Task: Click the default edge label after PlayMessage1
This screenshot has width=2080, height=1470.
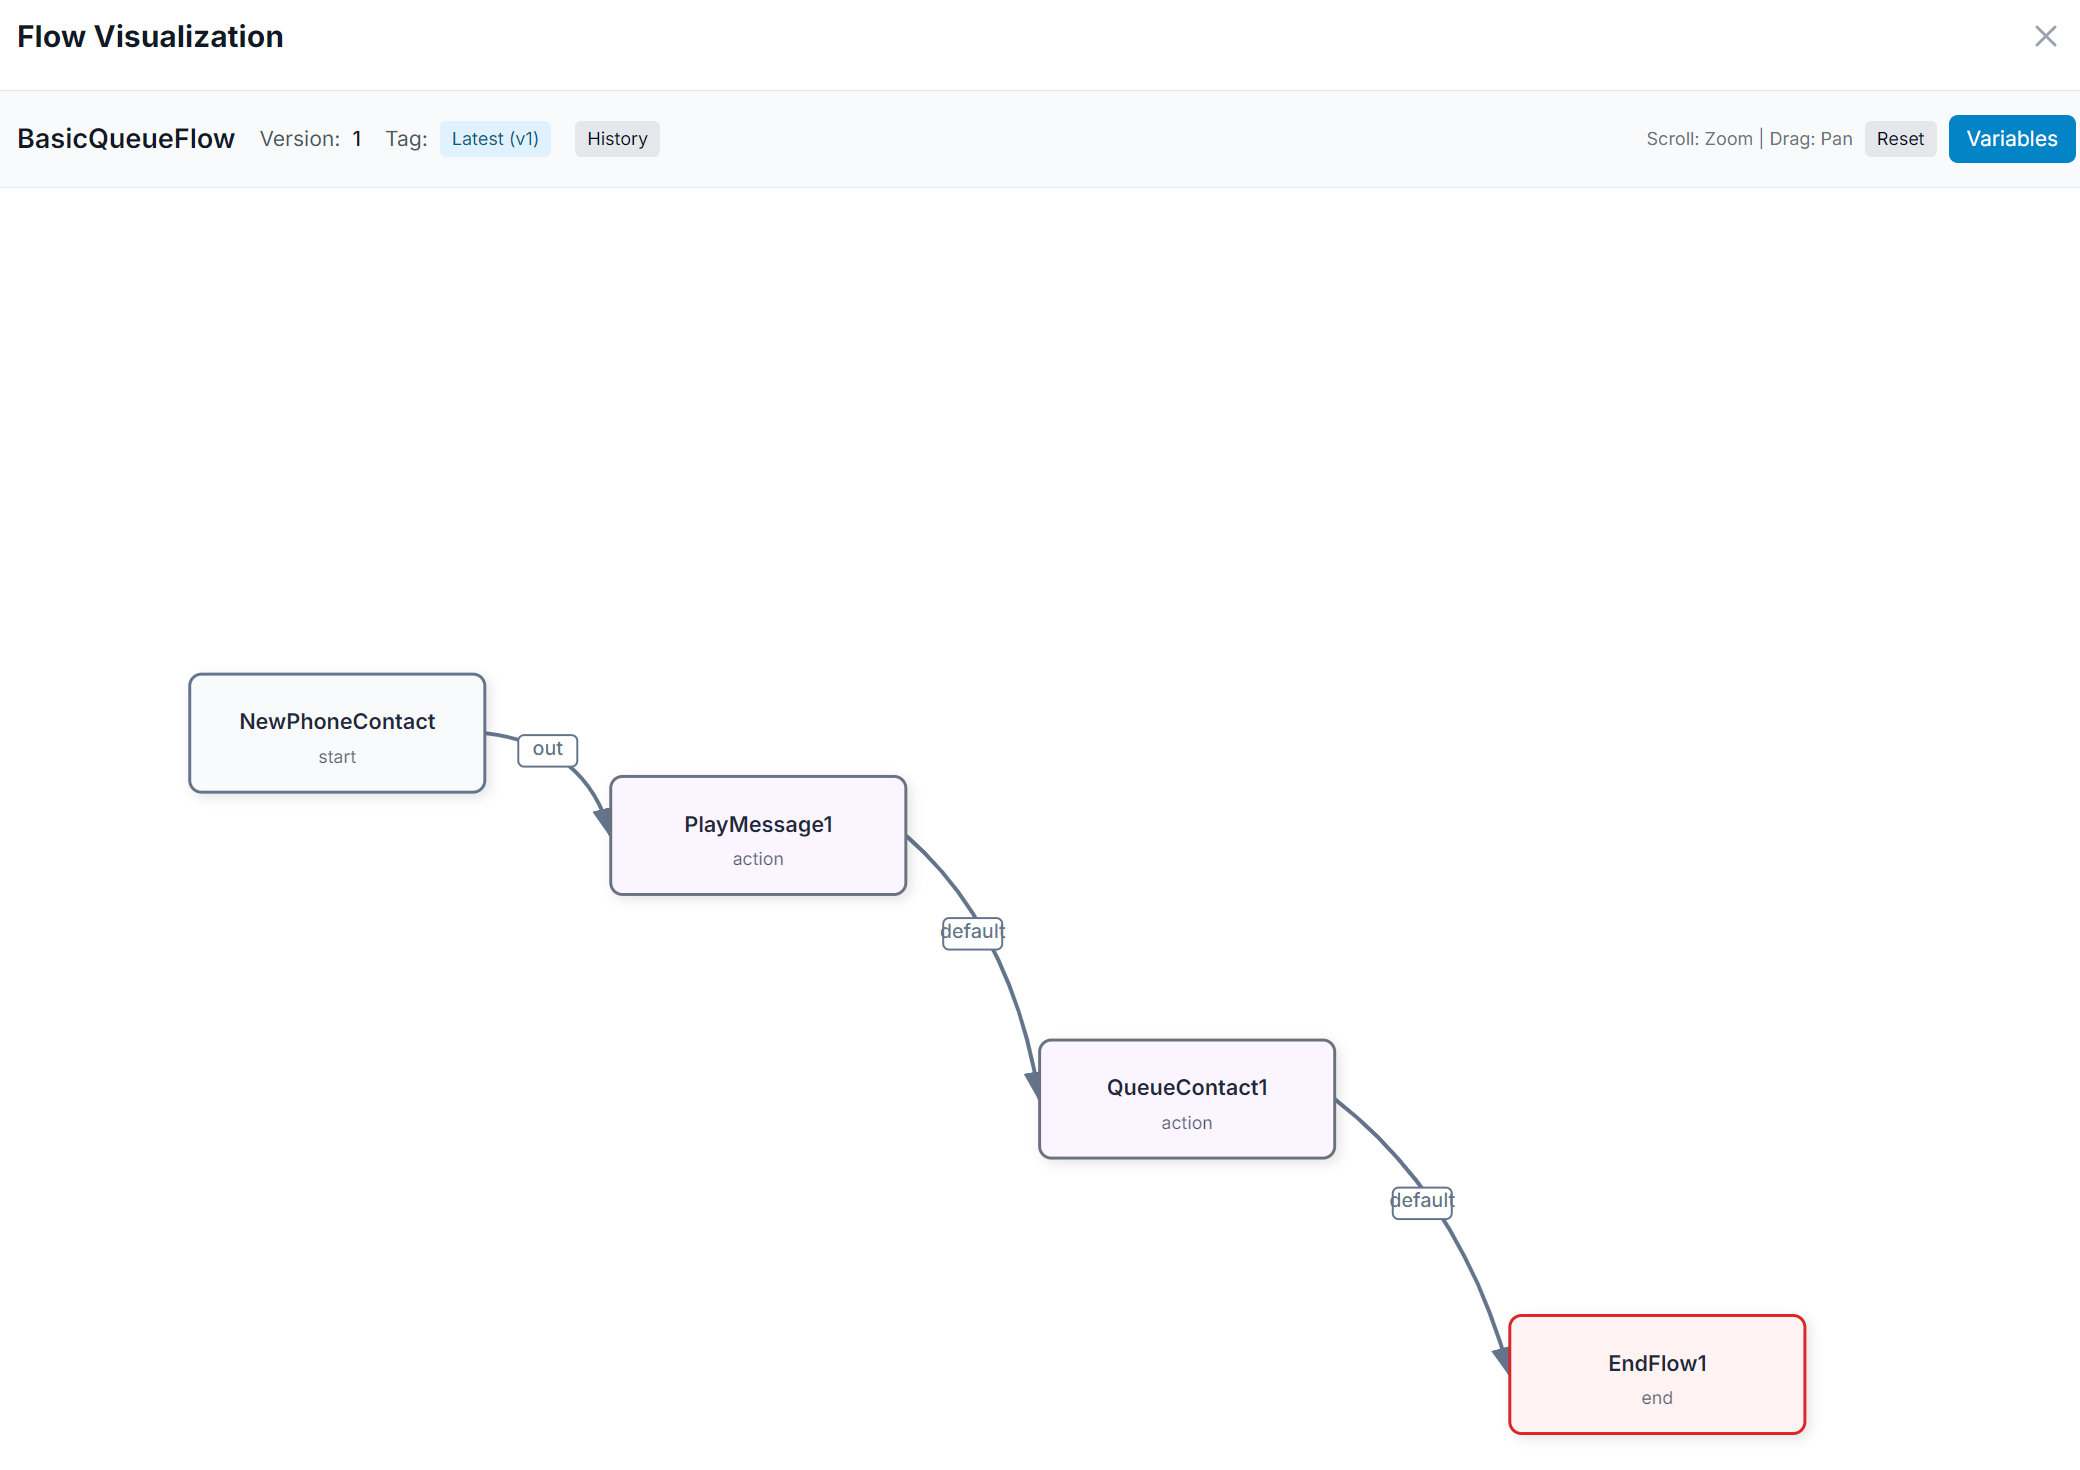Action: click(x=971, y=932)
